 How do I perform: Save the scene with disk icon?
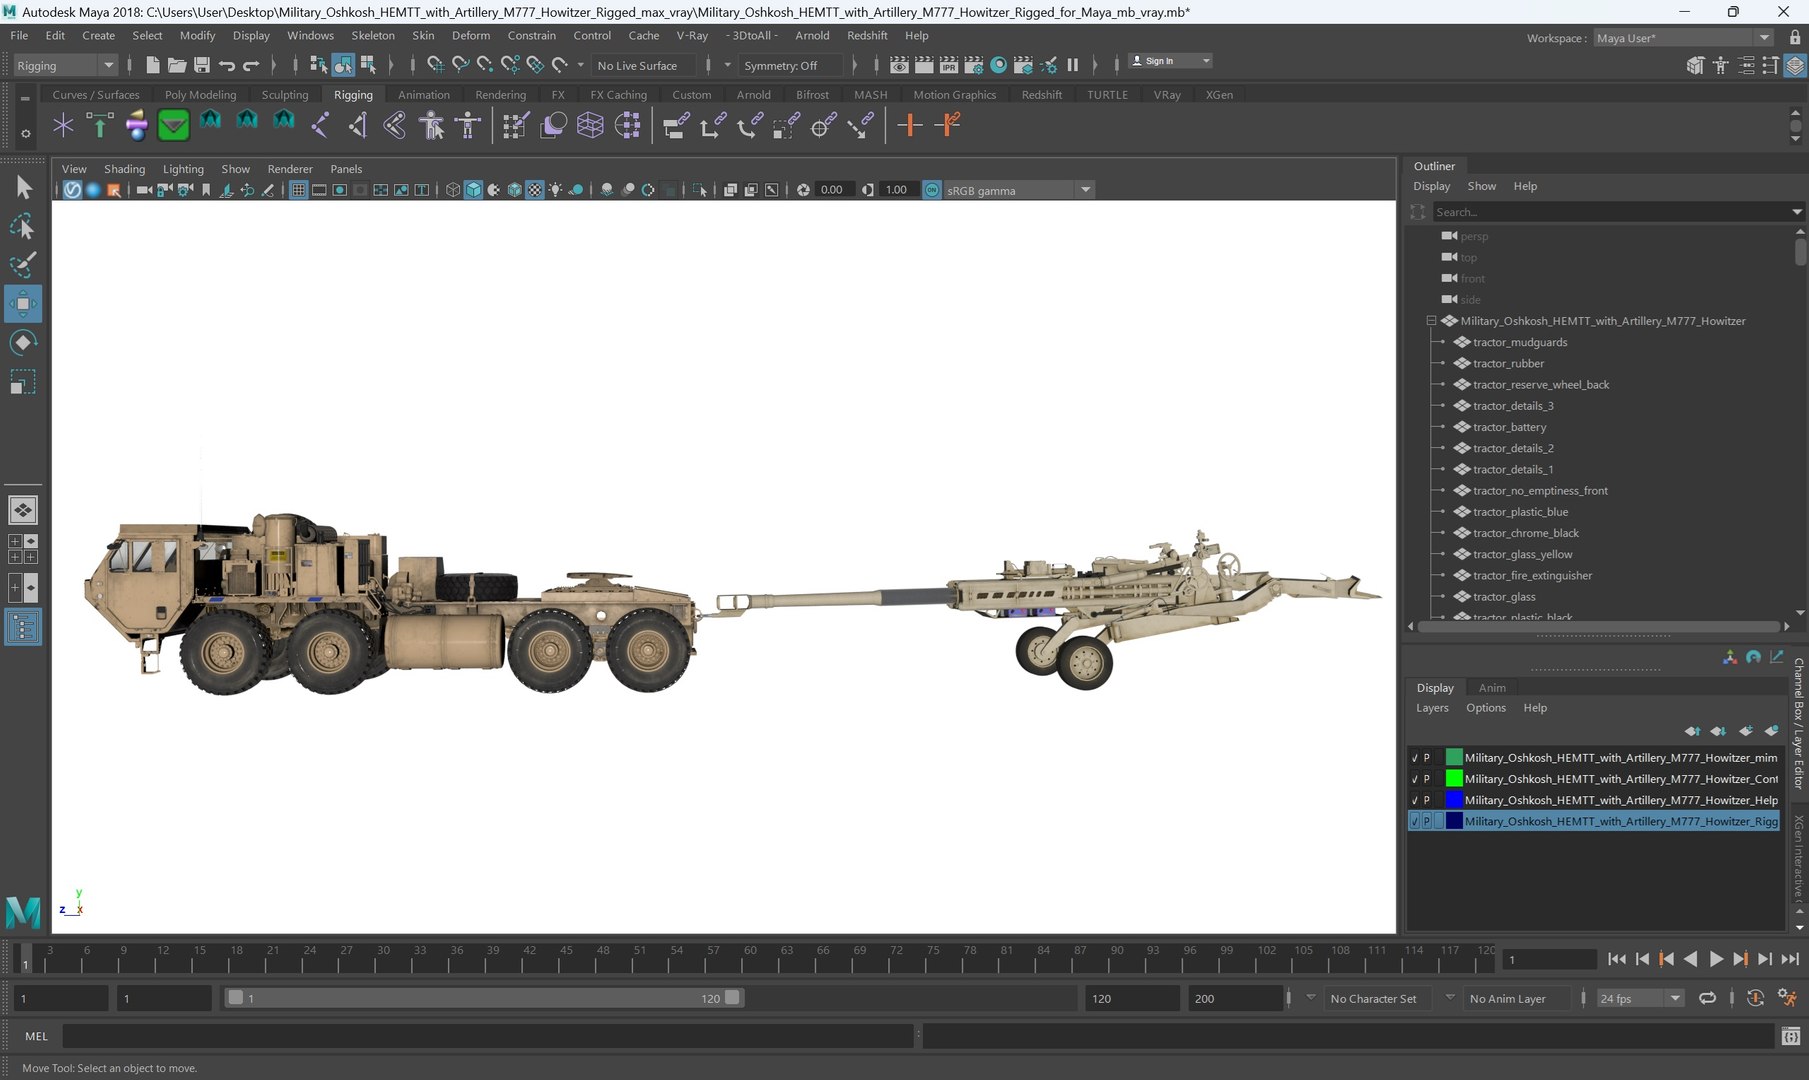(x=201, y=65)
